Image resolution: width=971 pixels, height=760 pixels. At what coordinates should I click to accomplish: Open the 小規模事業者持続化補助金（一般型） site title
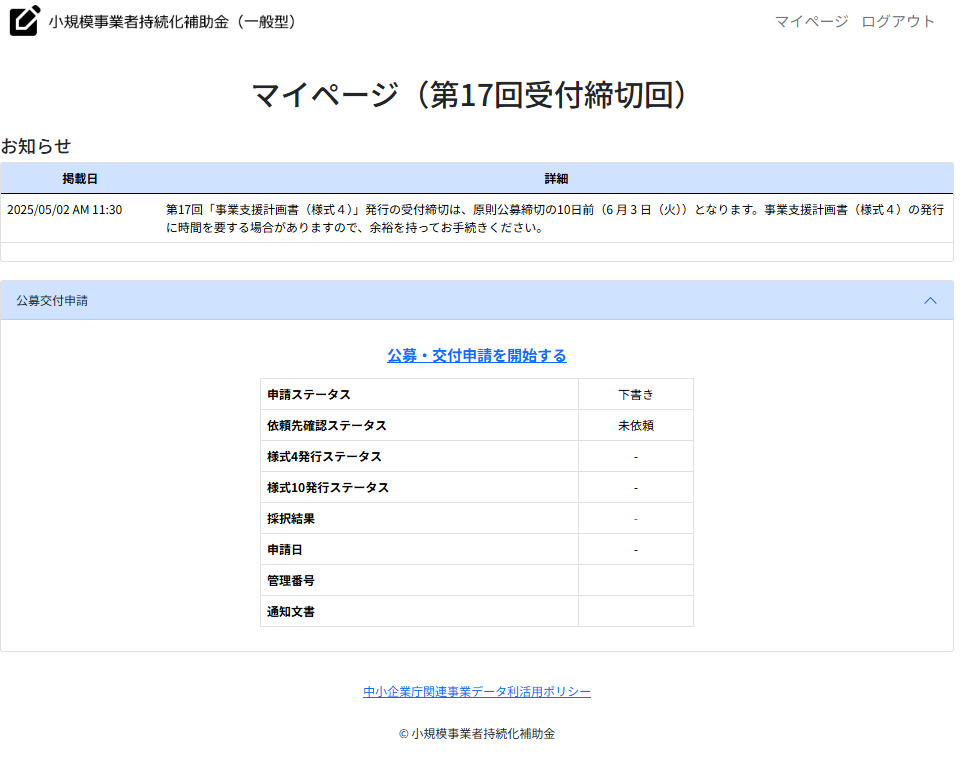click(175, 22)
